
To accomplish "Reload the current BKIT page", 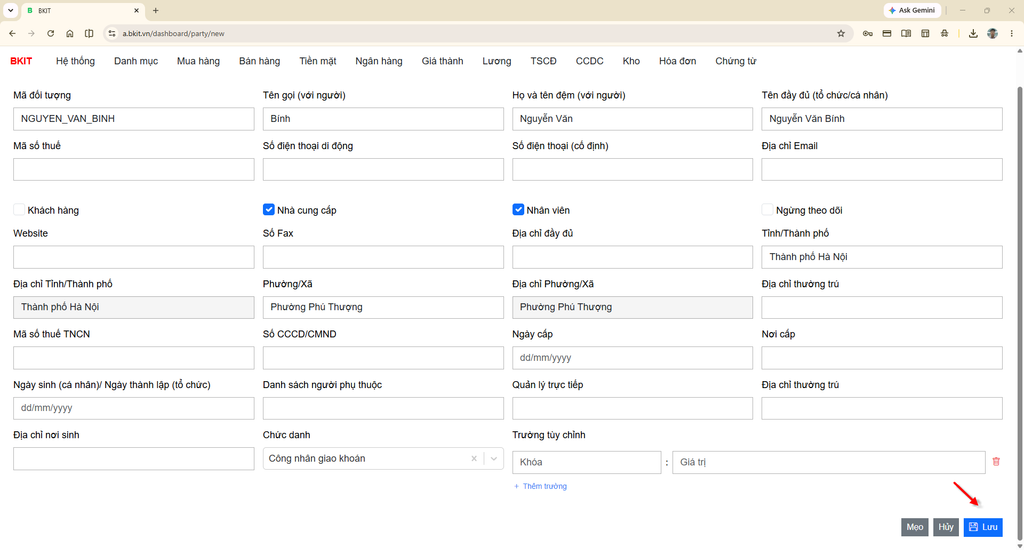I will coord(50,33).
